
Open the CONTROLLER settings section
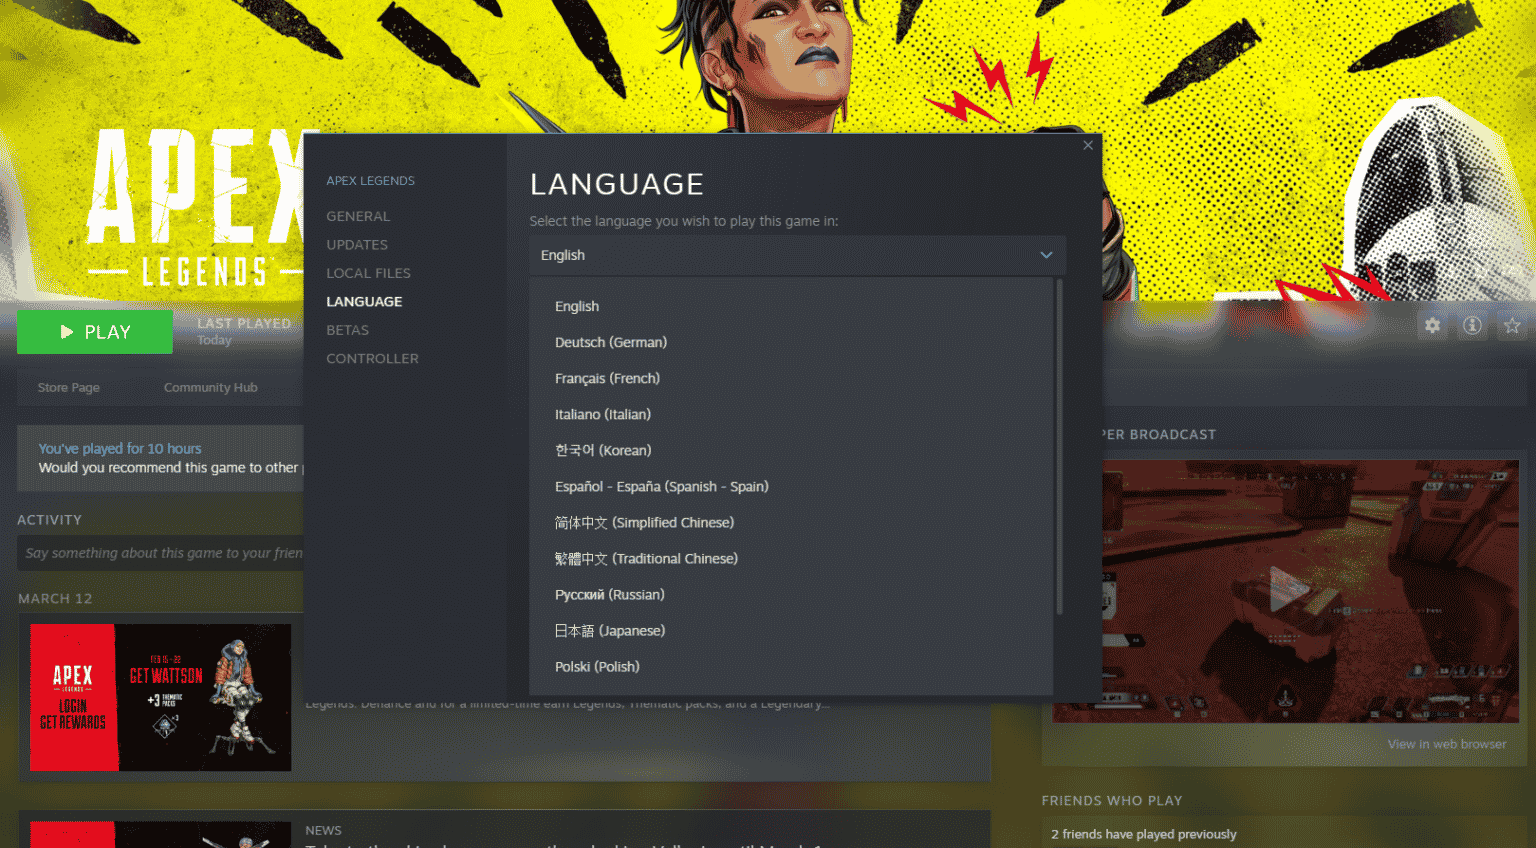pos(372,358)
